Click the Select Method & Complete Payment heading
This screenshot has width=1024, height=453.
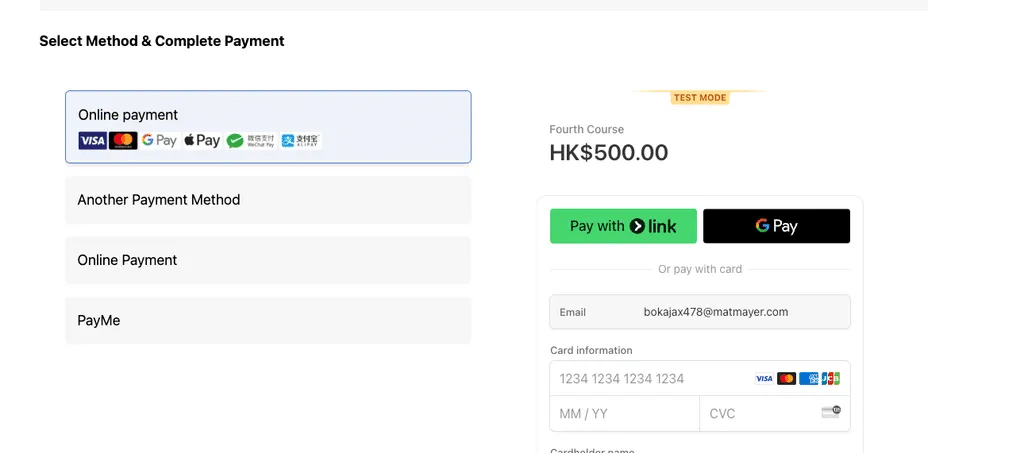(162, 41)
